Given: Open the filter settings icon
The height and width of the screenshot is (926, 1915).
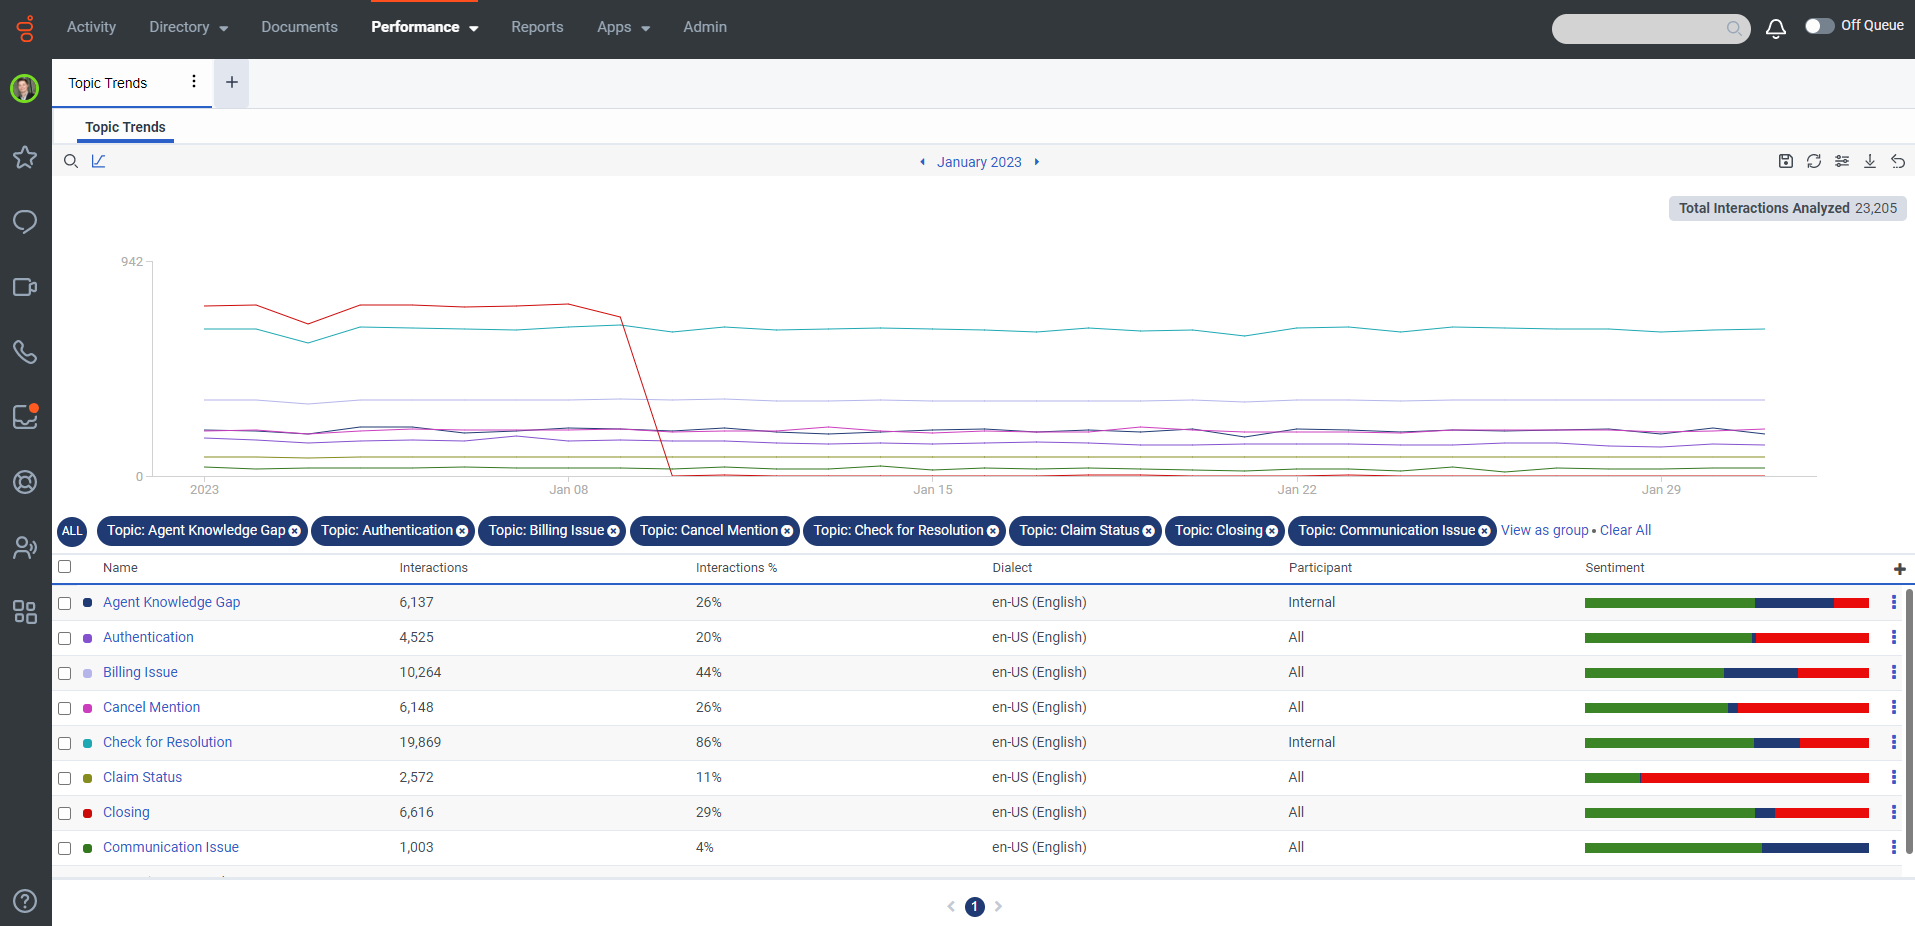Looking at the screenshot, I should click(x=1841, y=161).
